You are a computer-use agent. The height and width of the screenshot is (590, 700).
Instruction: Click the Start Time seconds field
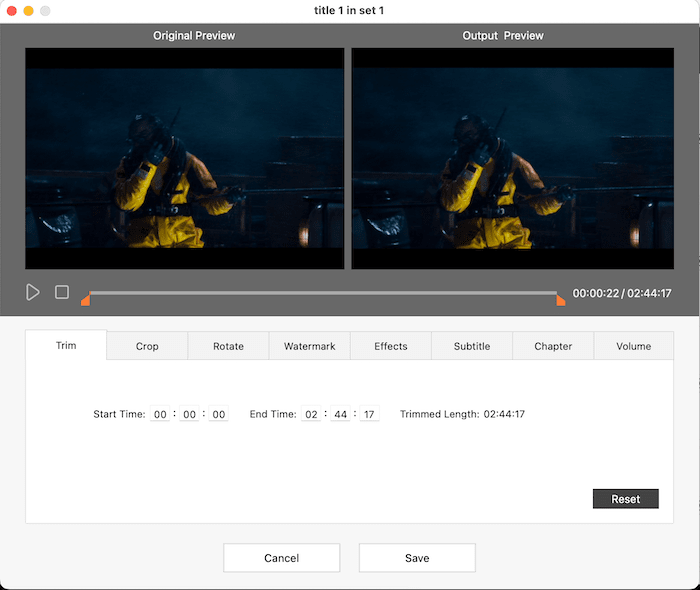point(218,414)
